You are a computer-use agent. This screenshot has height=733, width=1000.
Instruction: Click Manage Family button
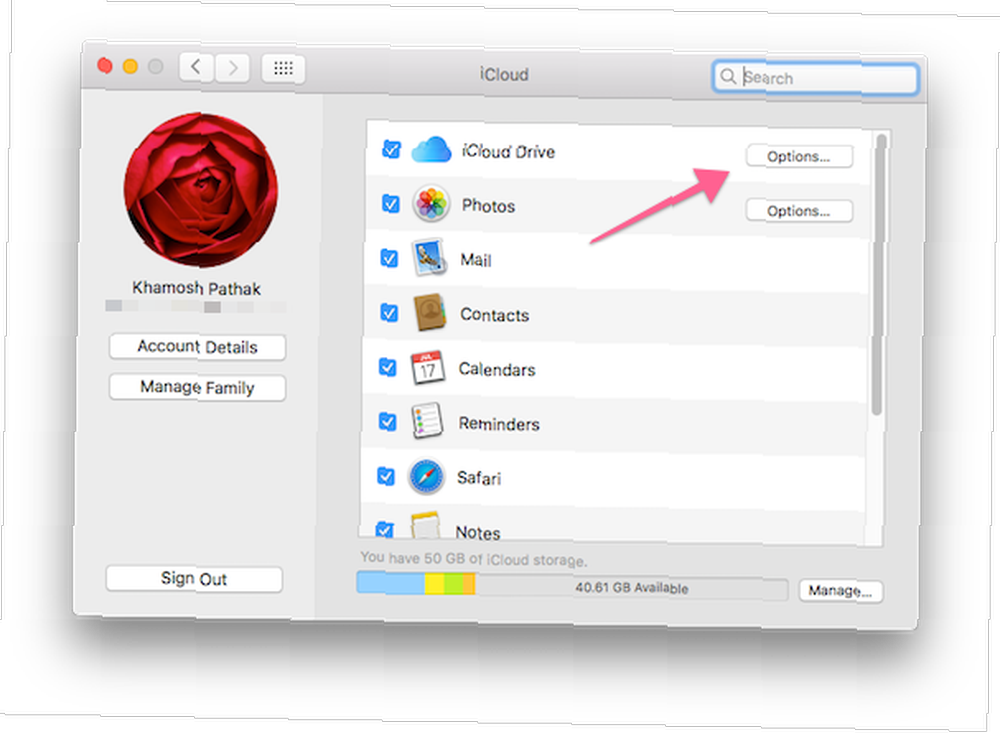197,387
